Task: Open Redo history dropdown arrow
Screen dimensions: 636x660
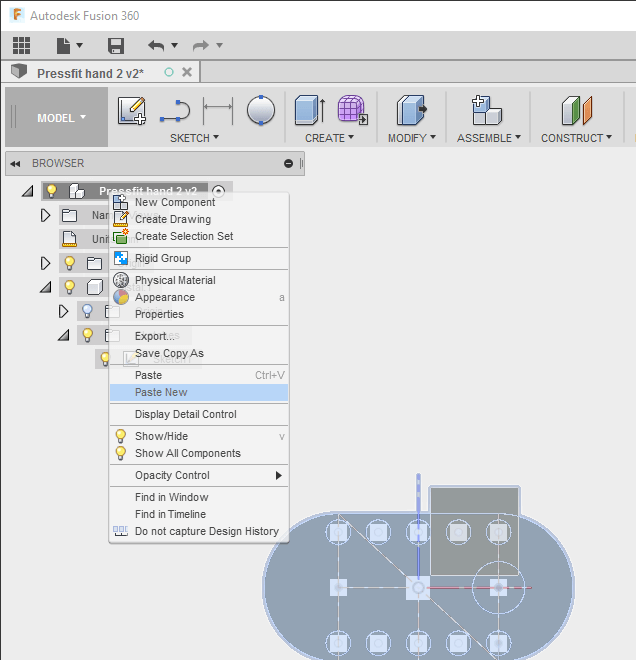Action: click(x=219, y=45)
